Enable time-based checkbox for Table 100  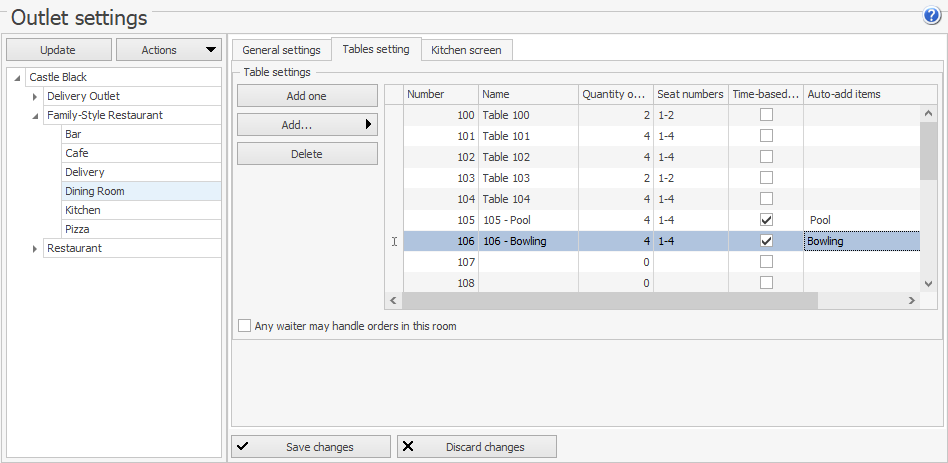tap(766, 115)
